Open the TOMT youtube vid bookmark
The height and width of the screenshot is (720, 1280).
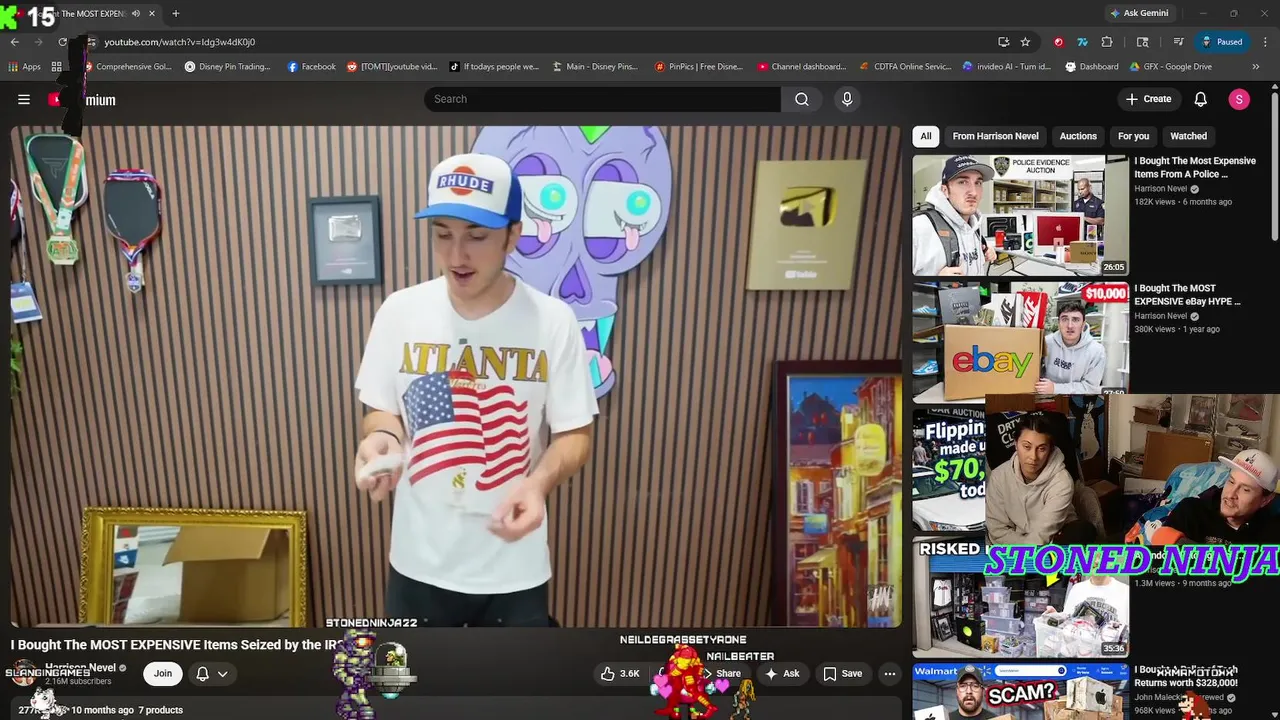coord(392,67)
